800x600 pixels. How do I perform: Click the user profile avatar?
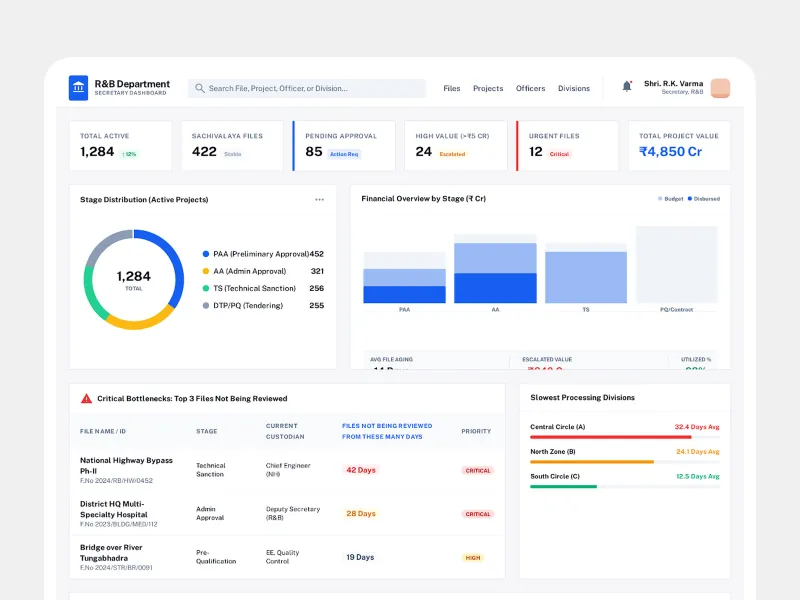pyautogui.click(x=720, y=88)
